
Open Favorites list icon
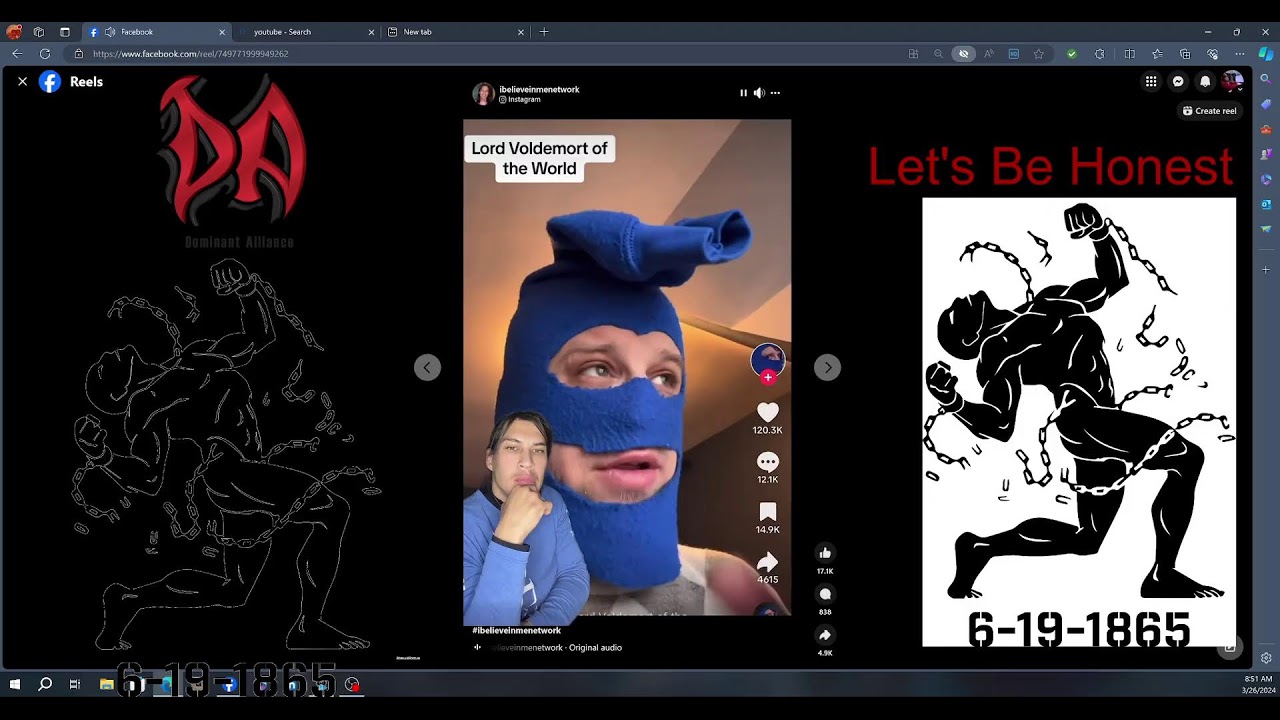pyautogui.click(x=1157, y=54)
